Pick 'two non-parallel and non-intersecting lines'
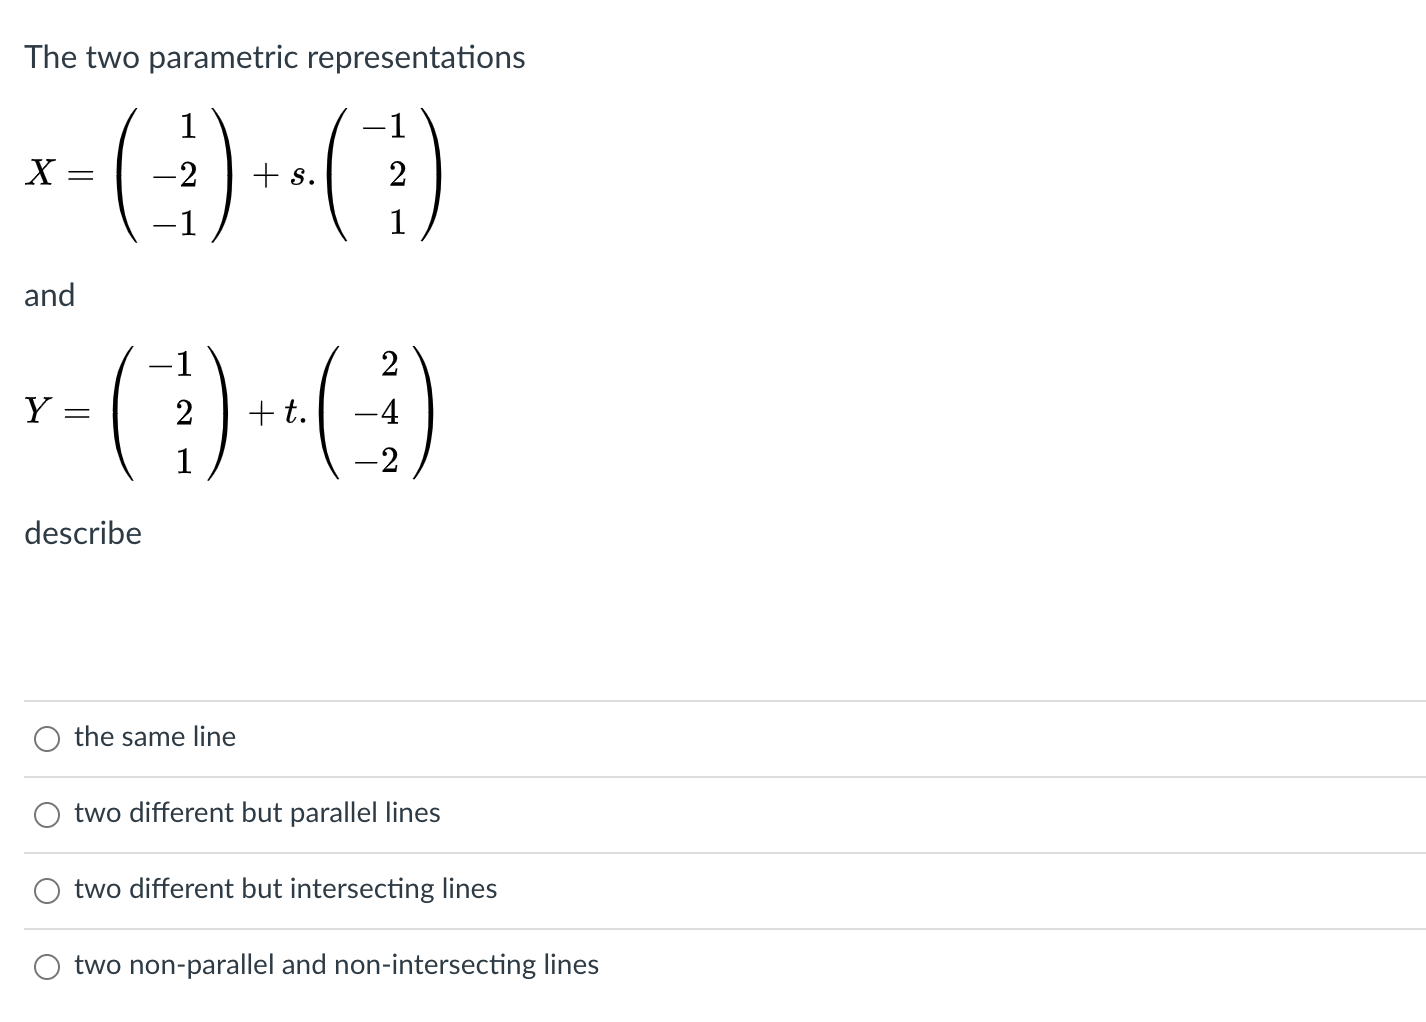The image size is (1426, 1022). point(46,966)
